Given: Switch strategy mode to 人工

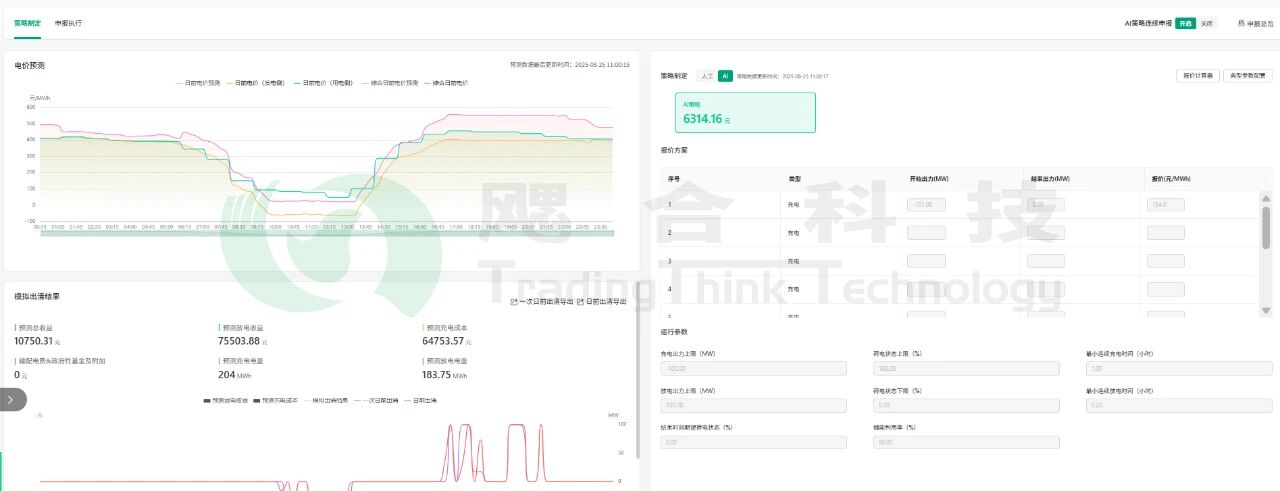Looking at the screenshot, I should point(707,75).
